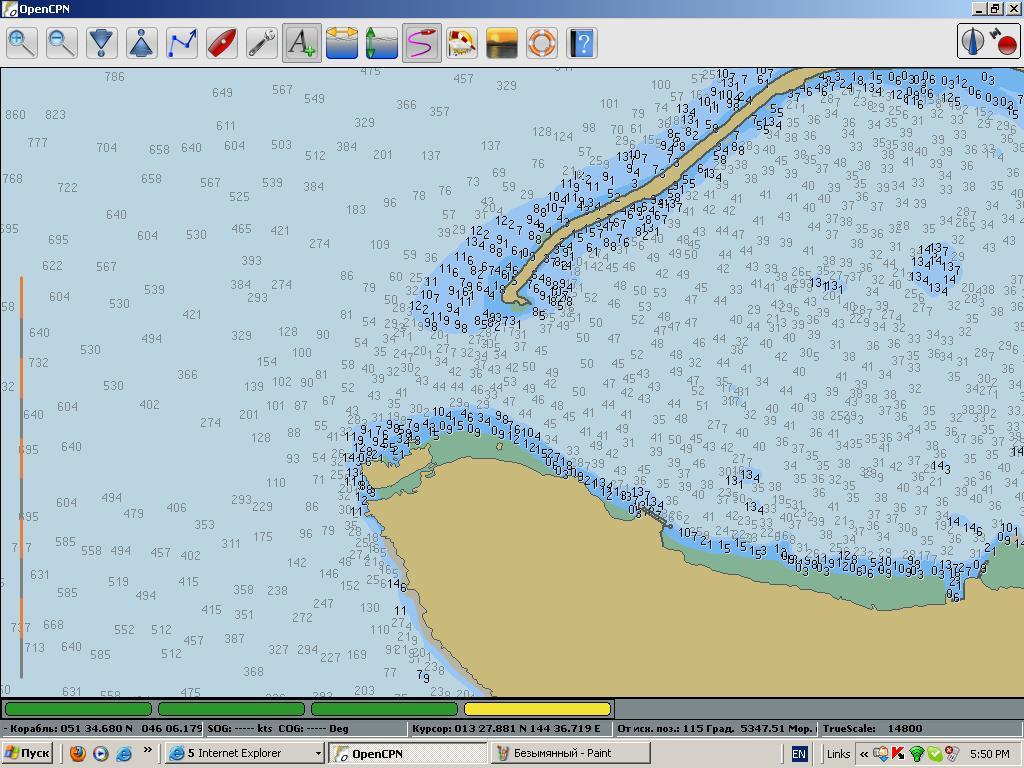Expand hidden system tray icons
Screen dimensions: 1024x768
864,754
